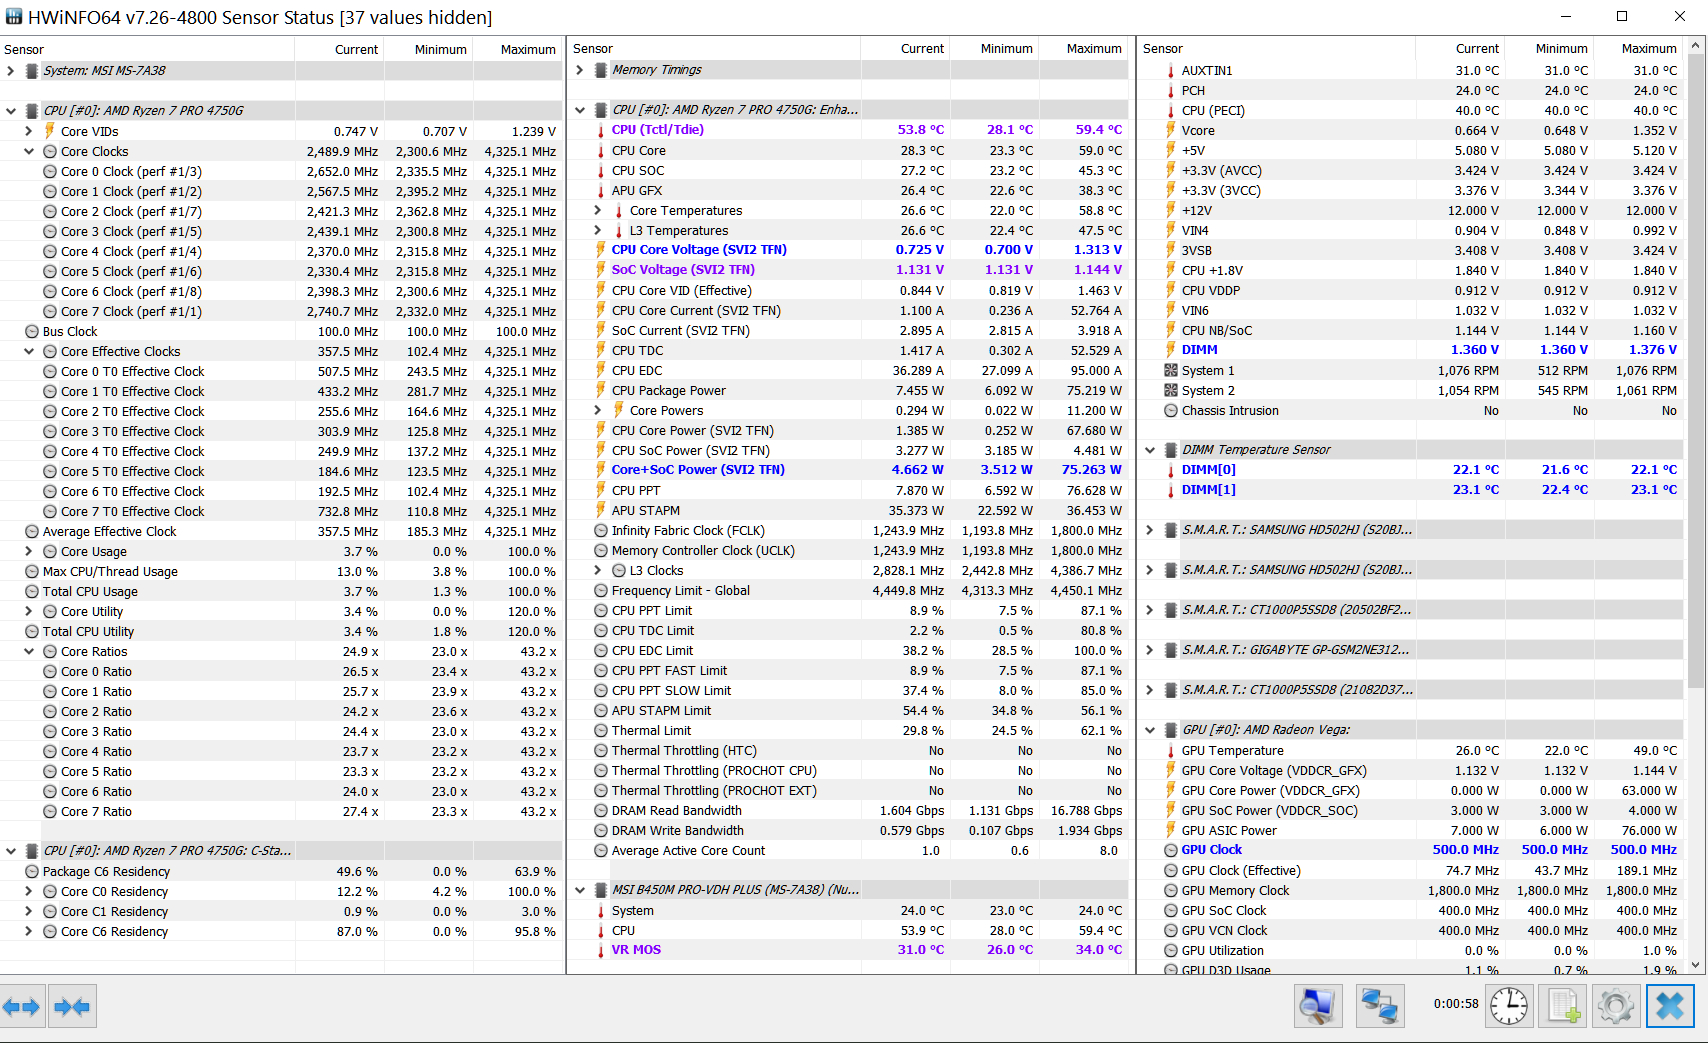1708x1043 pixels.
Task: Click the lightning icon beside Vcore
Action: [1170, 130]
